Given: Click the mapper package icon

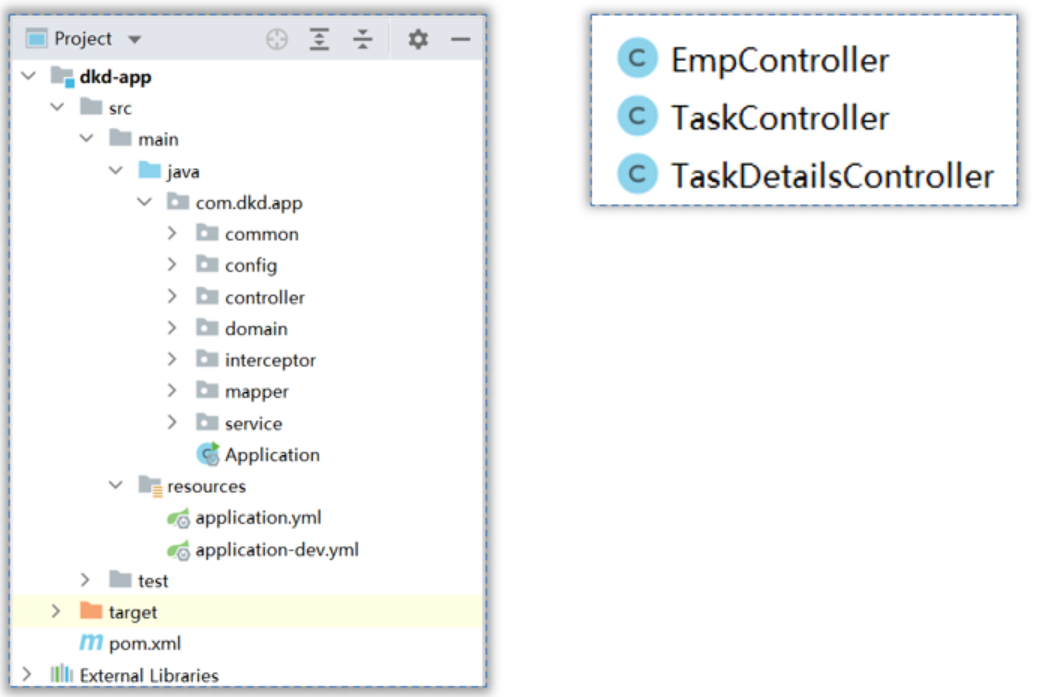Looking at the screenshot, I should point(207,390).
